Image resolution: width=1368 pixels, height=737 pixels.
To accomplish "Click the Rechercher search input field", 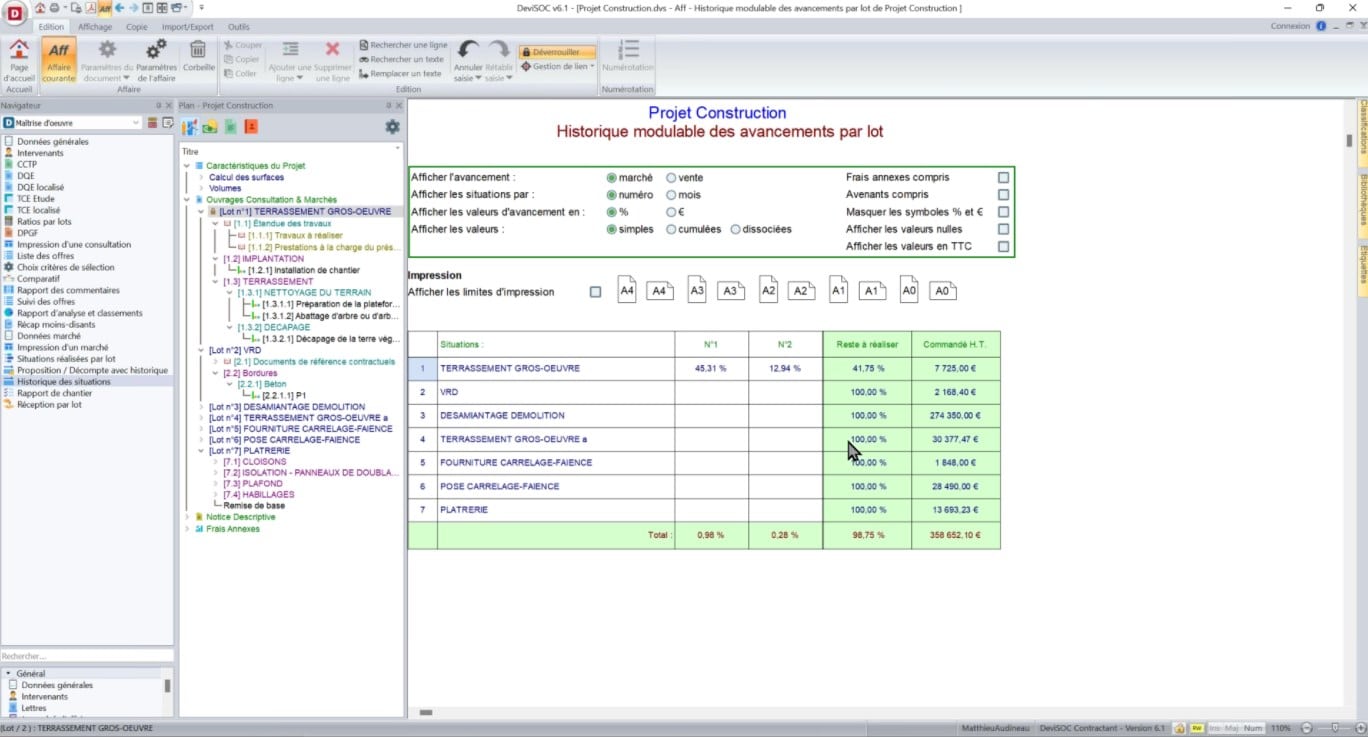I will pyautogui.click(x=86, y=656).
